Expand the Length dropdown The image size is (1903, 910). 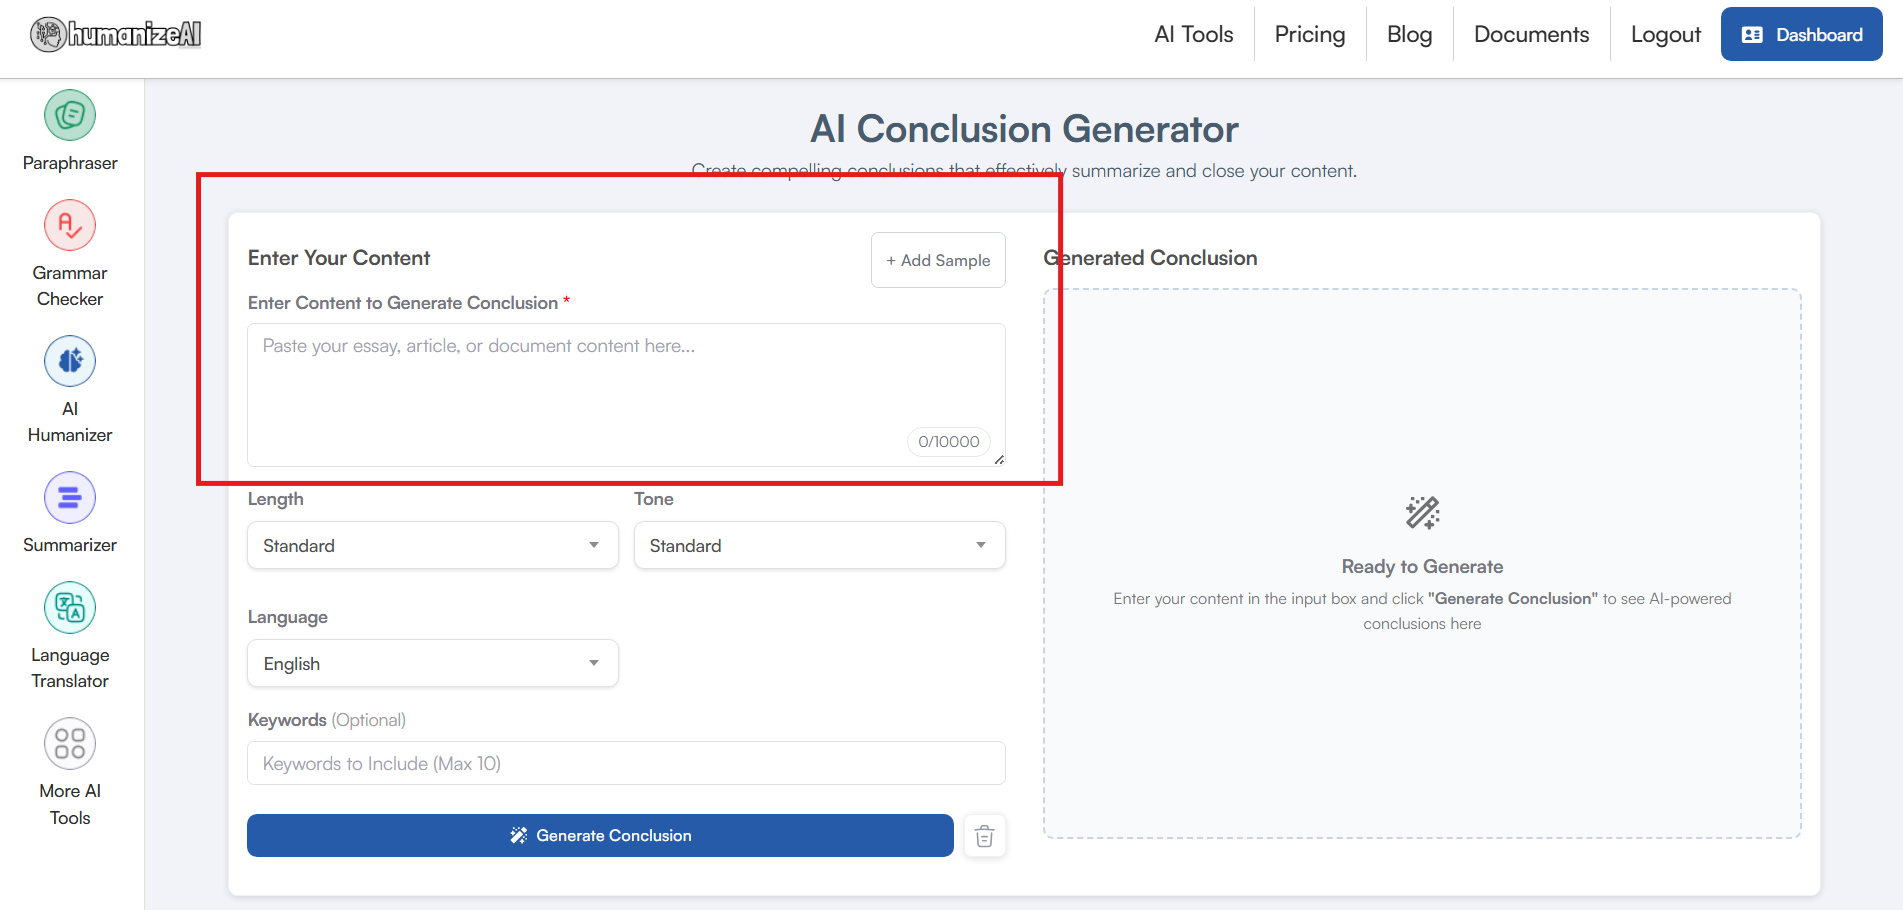tap(432, 546)
